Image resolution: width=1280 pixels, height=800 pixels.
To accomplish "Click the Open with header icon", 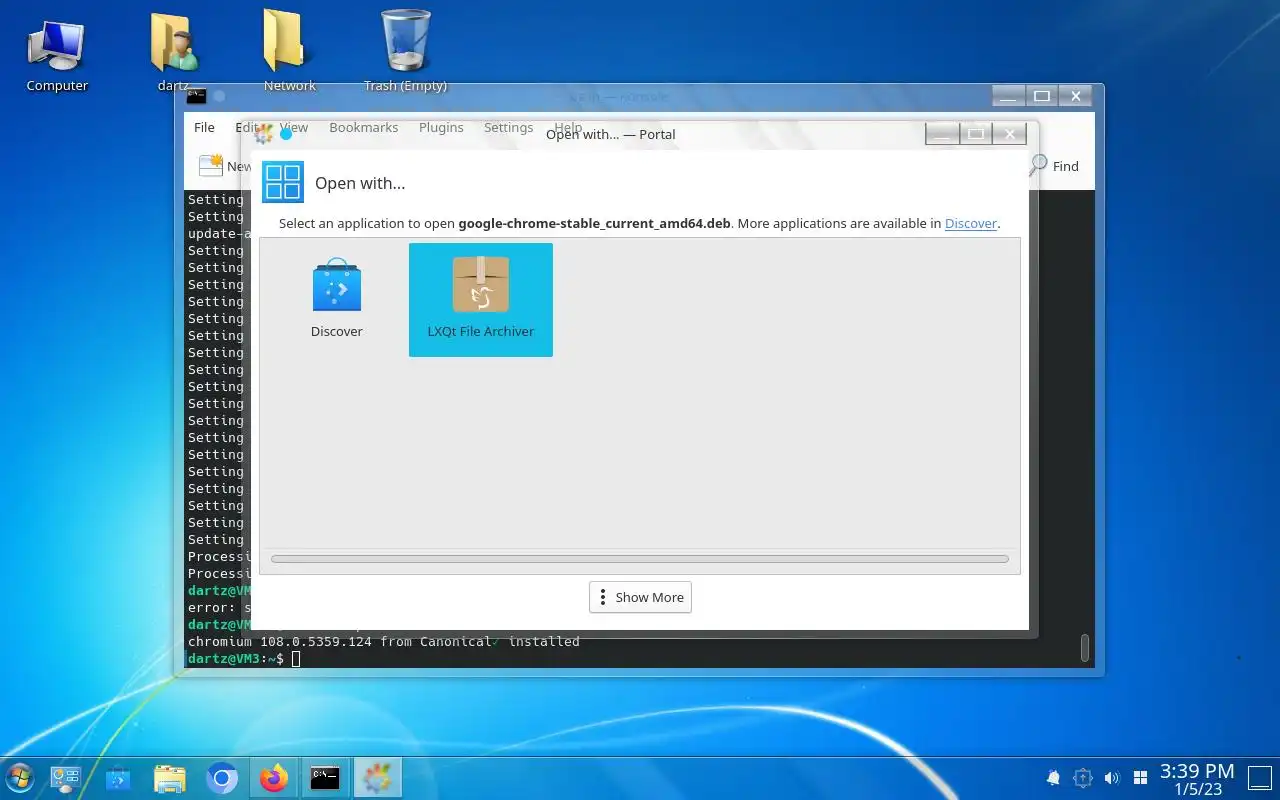I will (283, 182).
